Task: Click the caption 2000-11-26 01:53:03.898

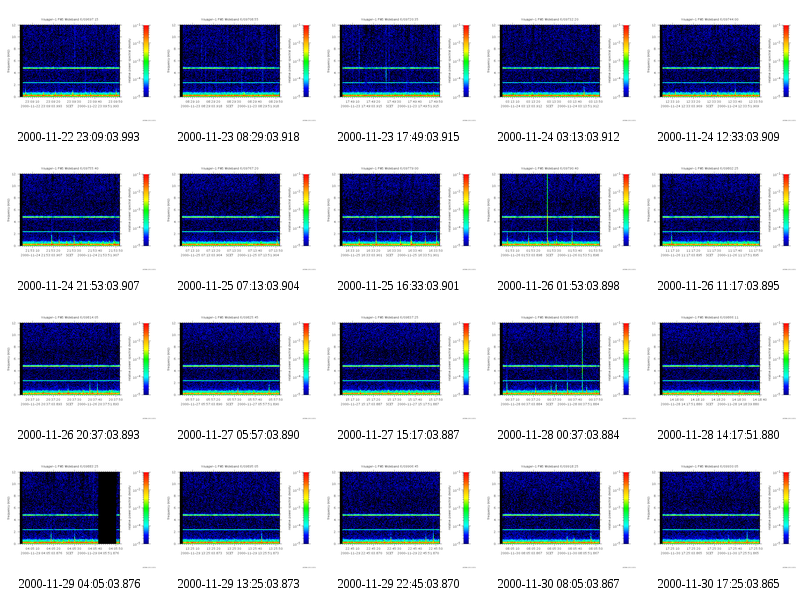Action: 558,286
